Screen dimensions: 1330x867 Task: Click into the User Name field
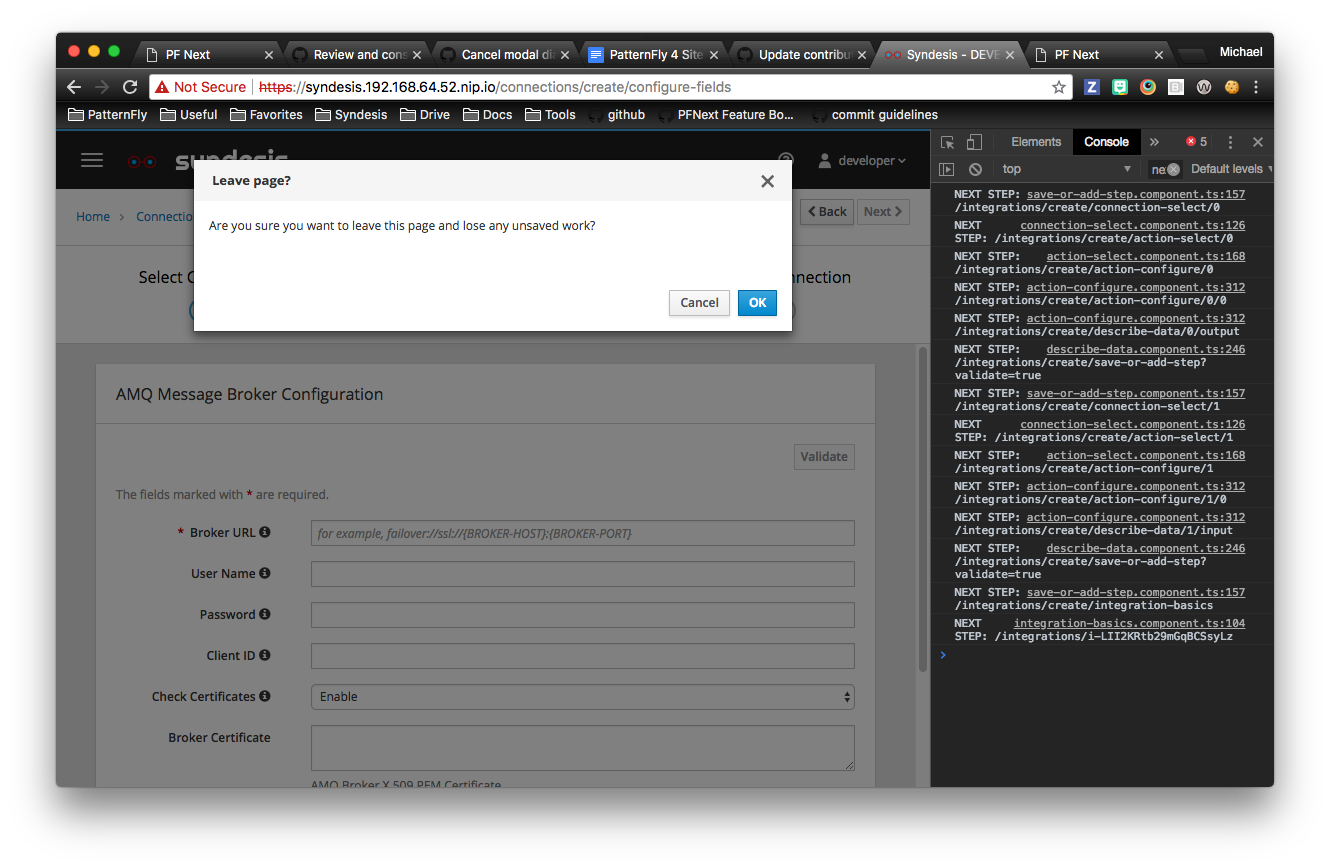click(582, 574)
